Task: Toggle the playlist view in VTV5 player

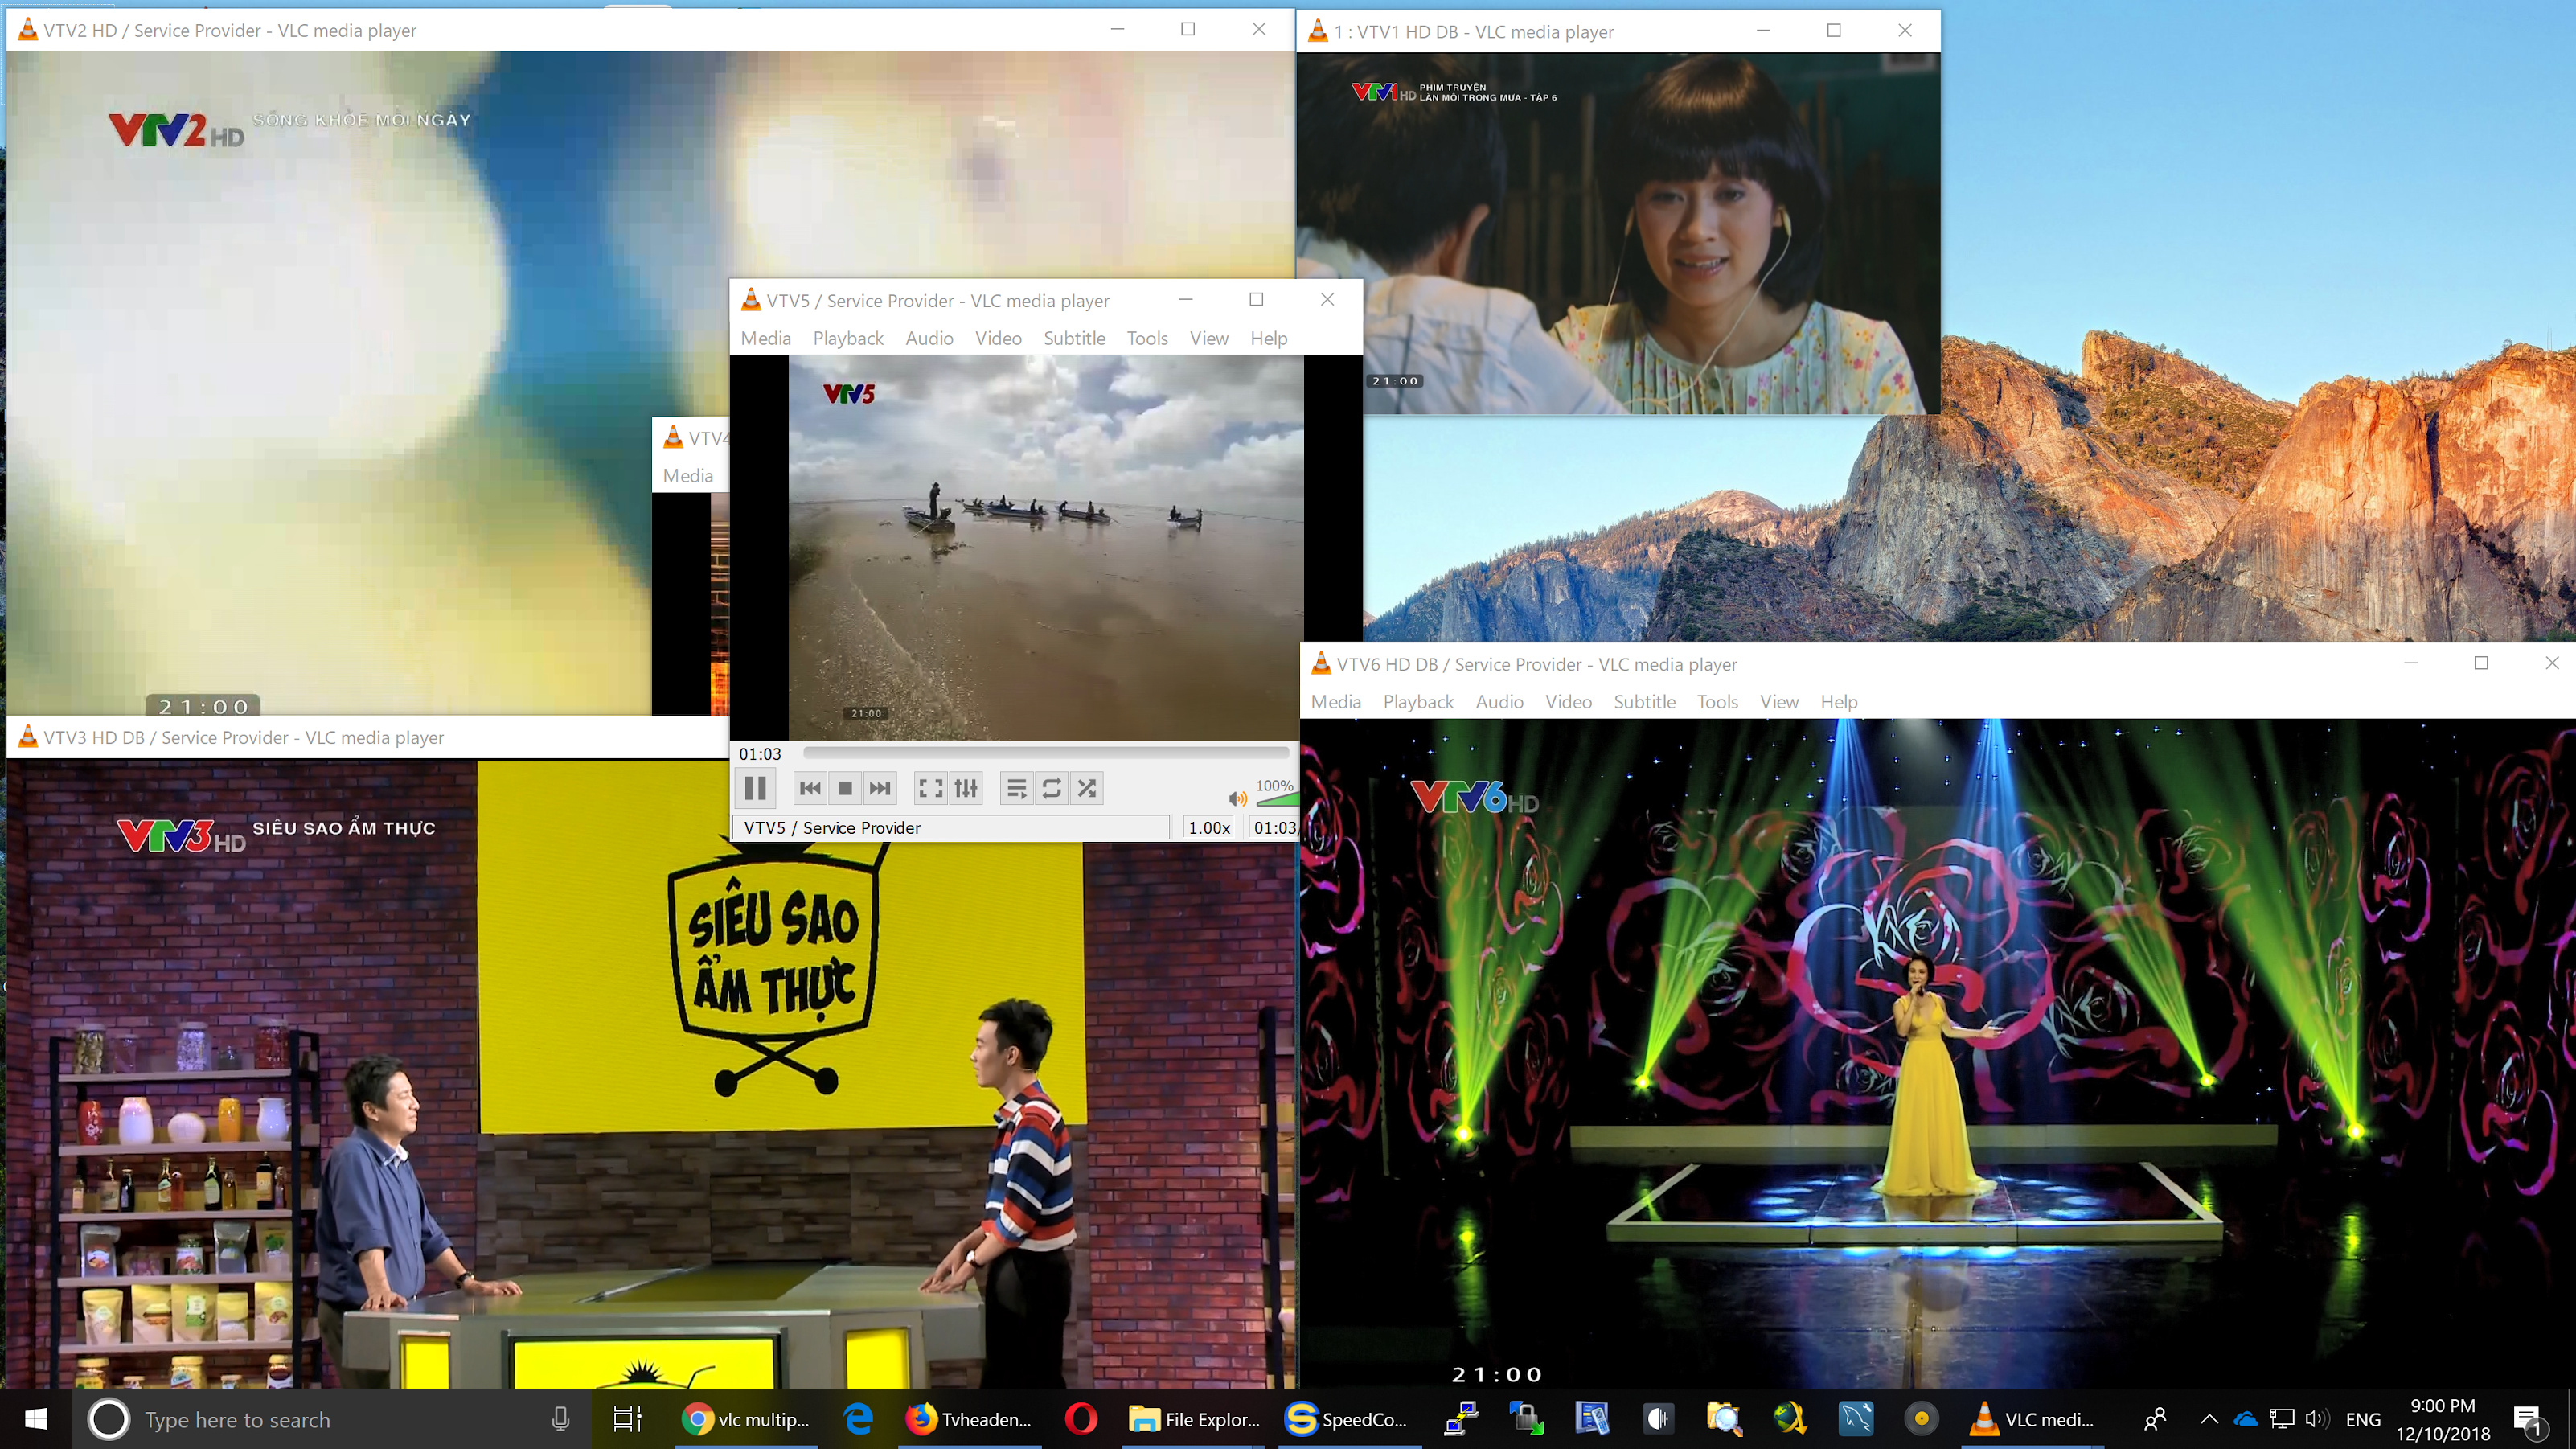Action: (1016, 789)
